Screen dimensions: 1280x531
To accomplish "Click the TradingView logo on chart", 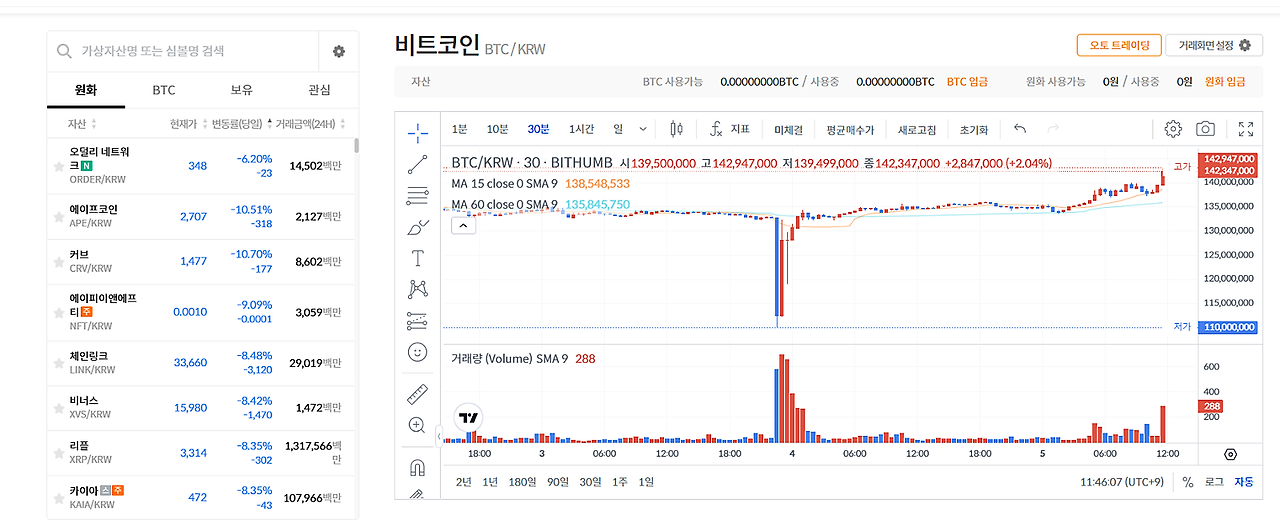I will click(x=467, y=417).
